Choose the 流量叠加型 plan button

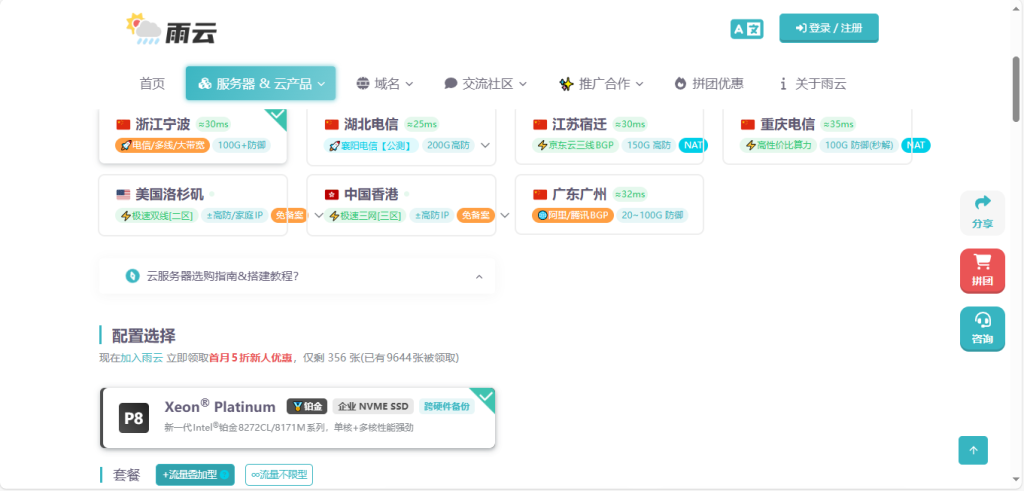point(197,475)
